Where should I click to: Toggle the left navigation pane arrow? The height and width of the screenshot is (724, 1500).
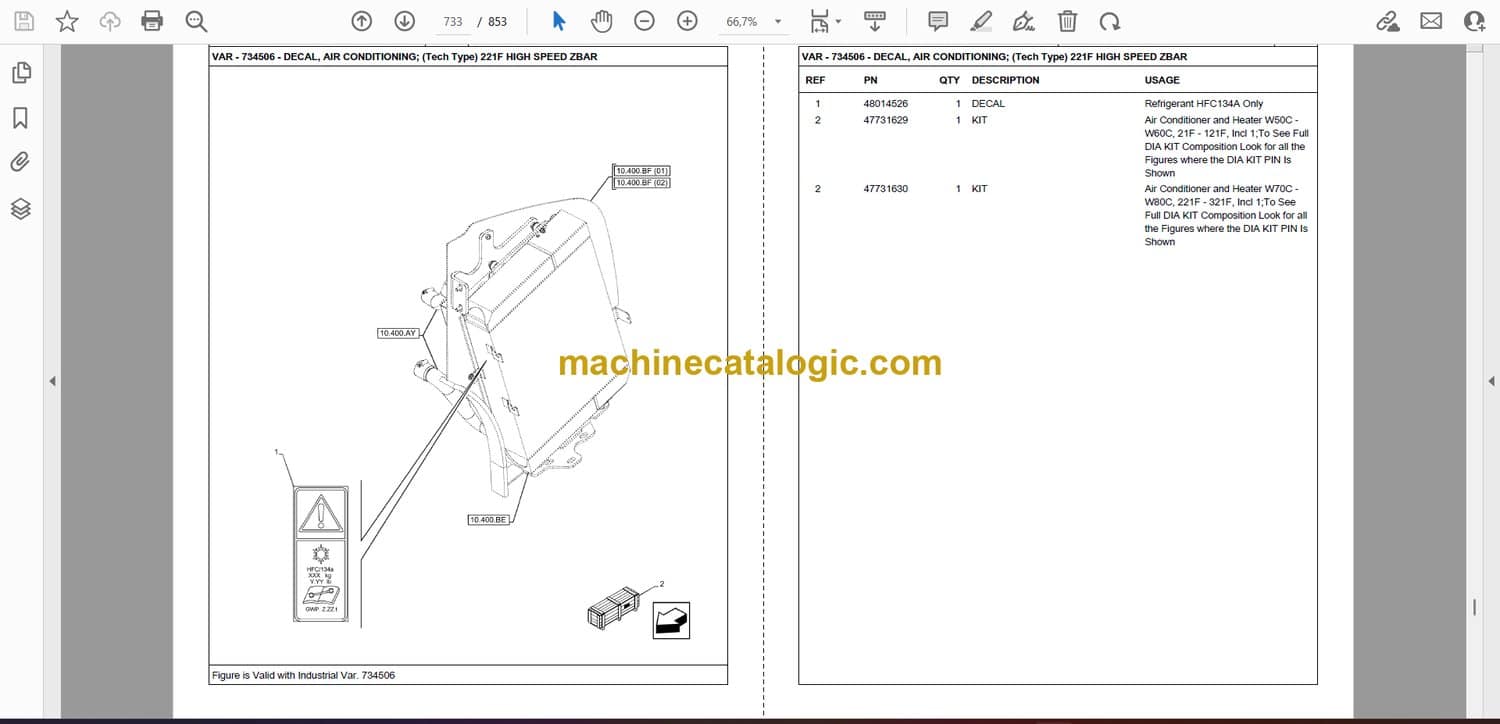[x=52, y=381]
